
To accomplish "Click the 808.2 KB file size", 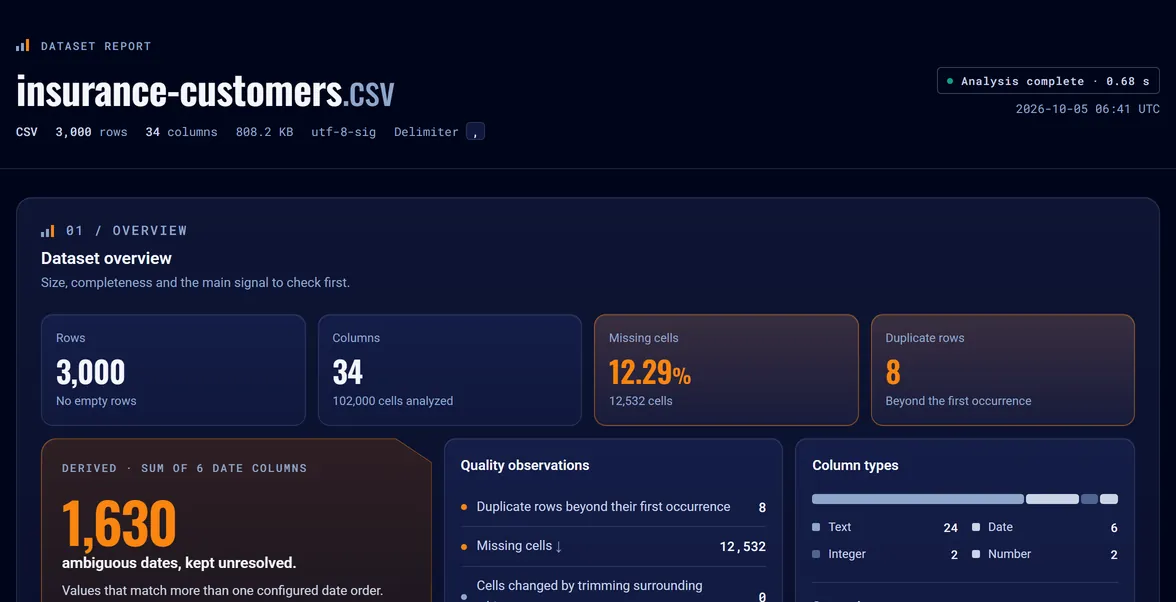I will 264,132.
